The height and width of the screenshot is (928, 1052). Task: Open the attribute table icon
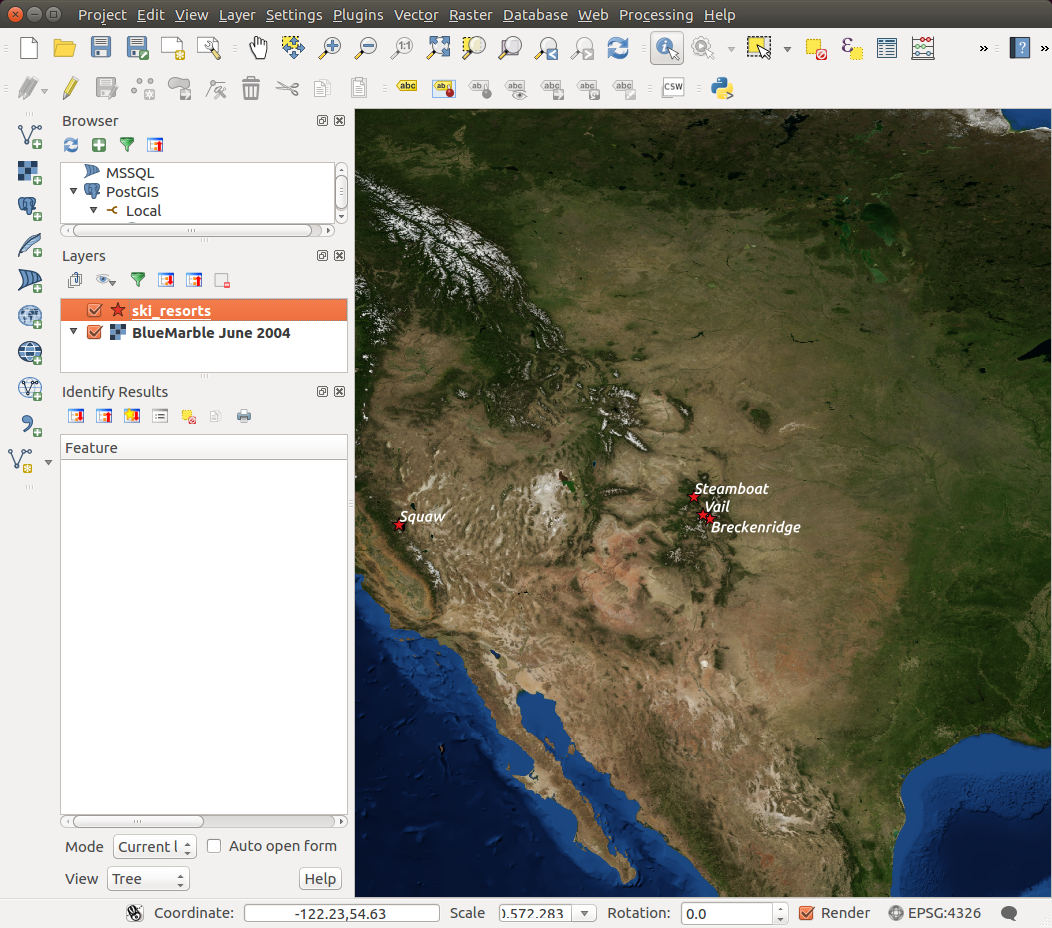pos(886,48)
